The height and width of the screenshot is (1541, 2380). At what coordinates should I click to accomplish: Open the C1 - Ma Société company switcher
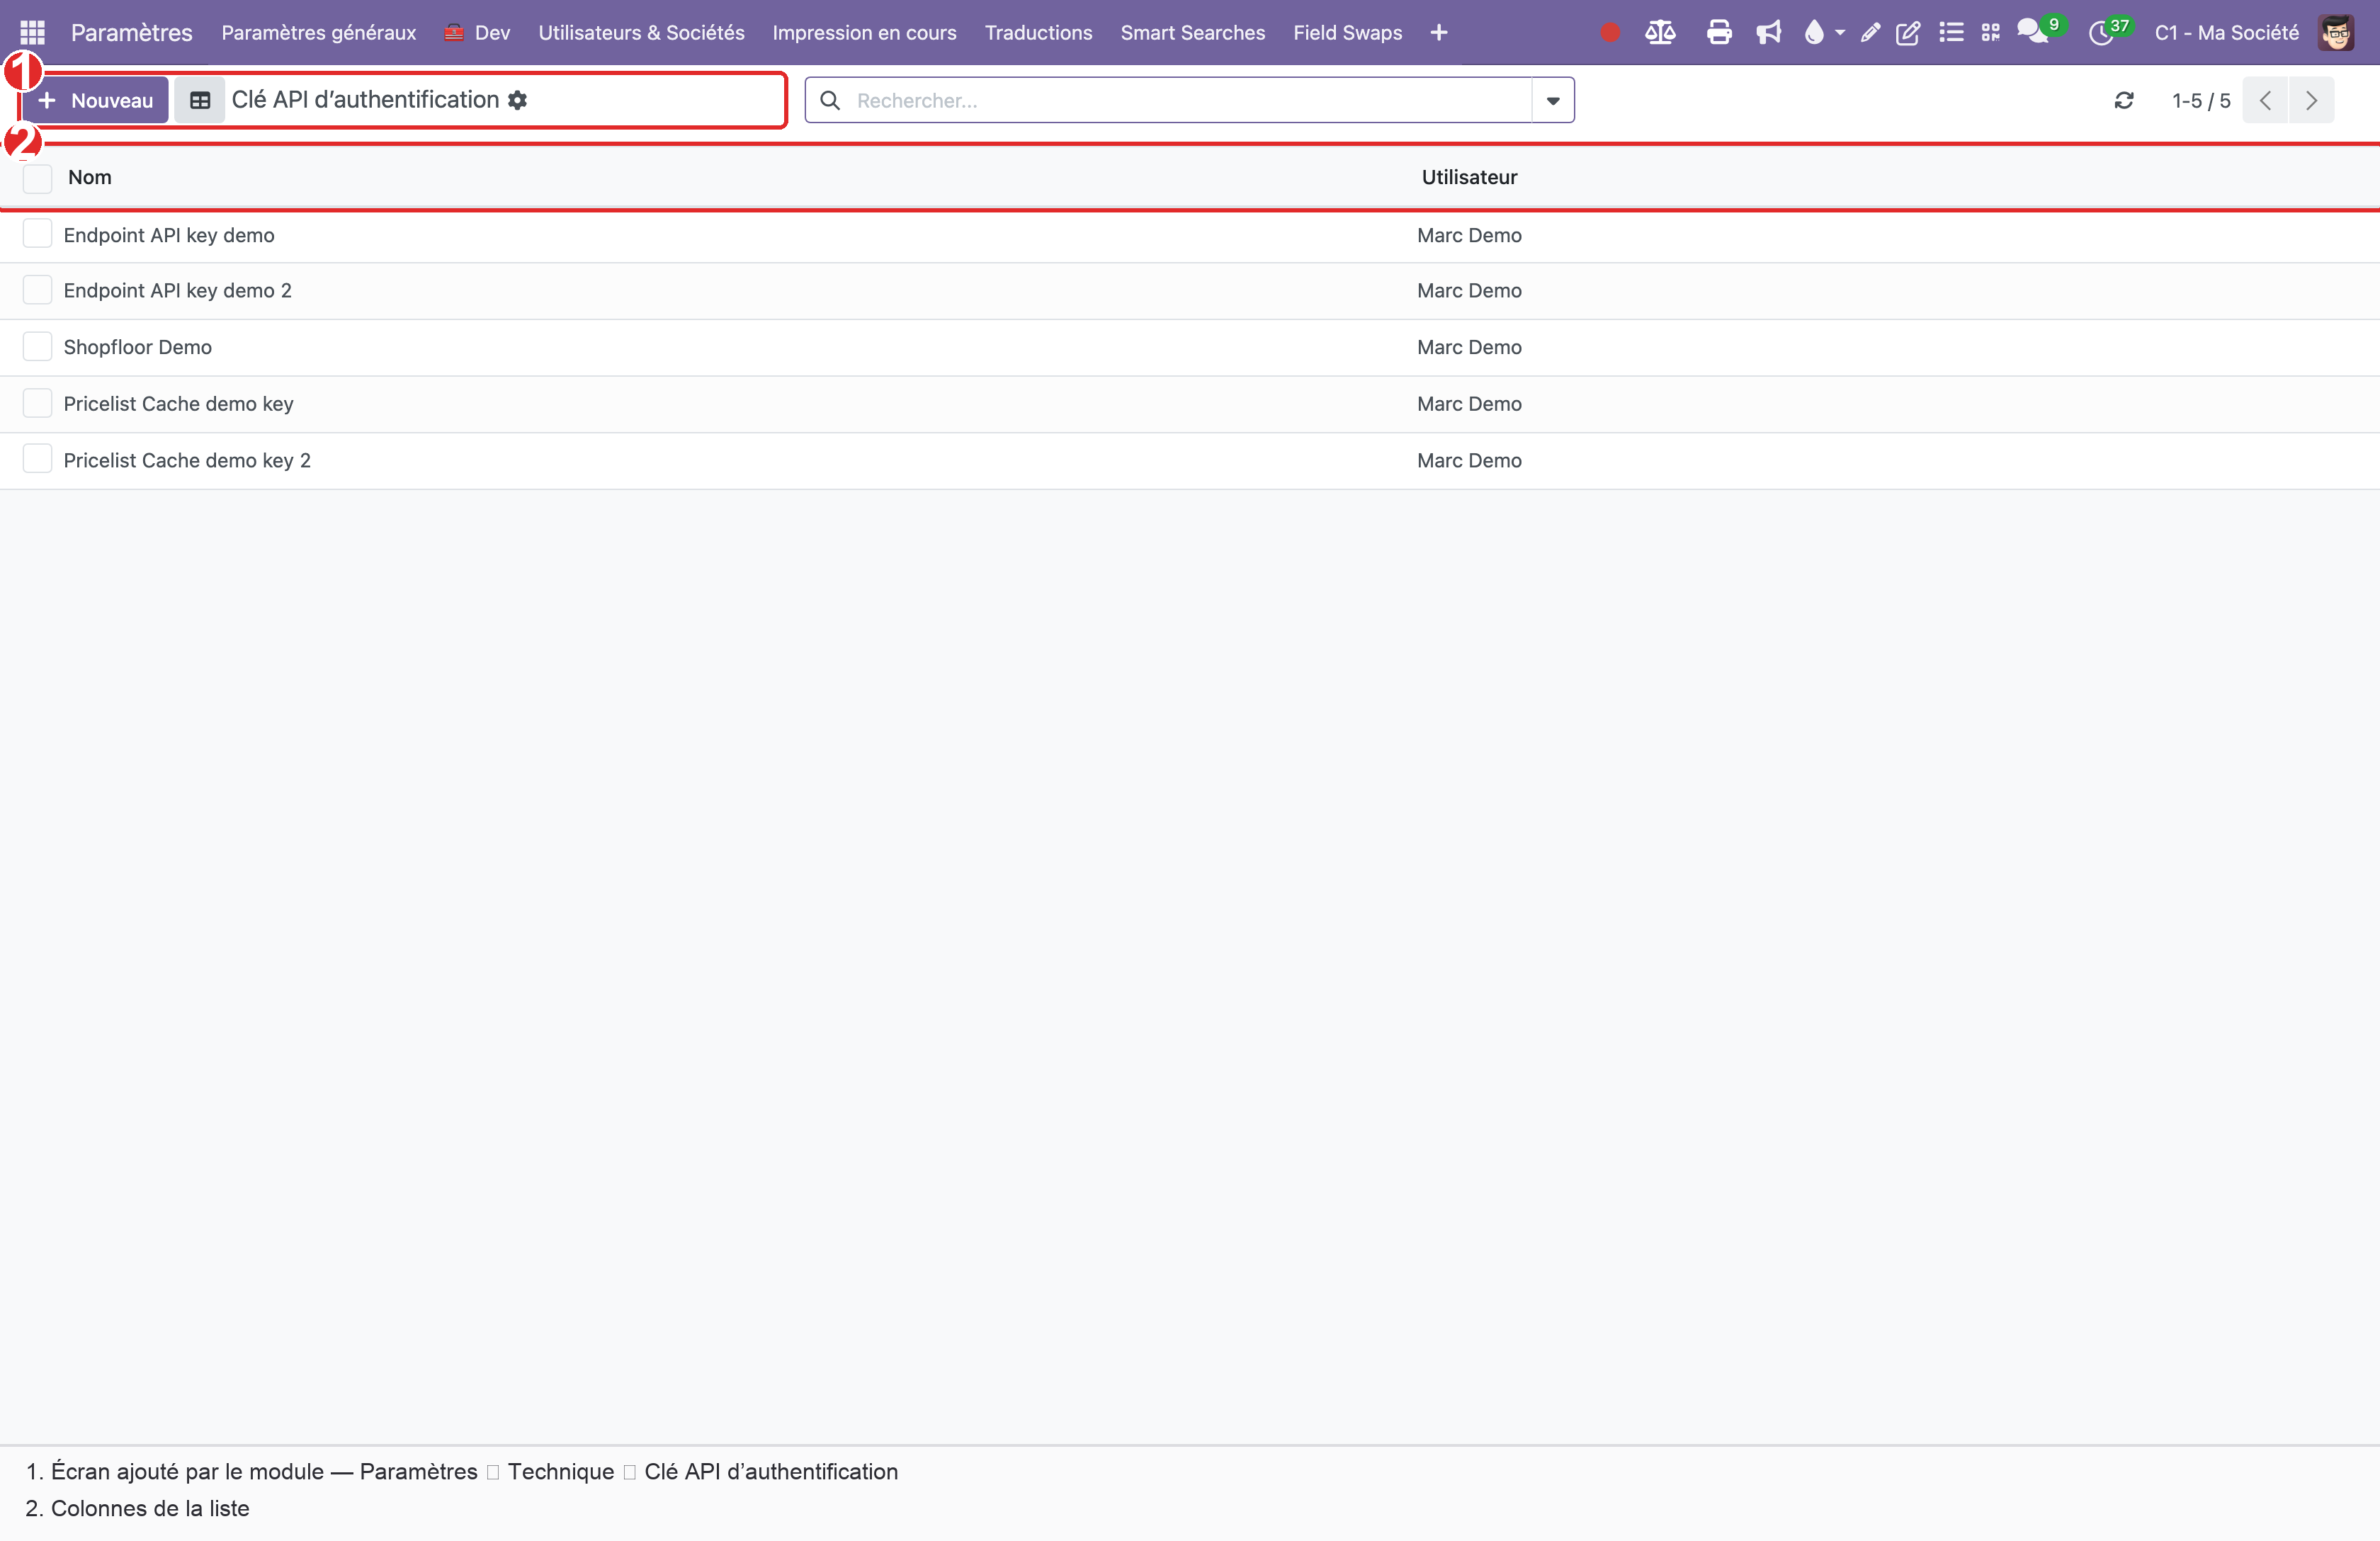click(2226, 32)
